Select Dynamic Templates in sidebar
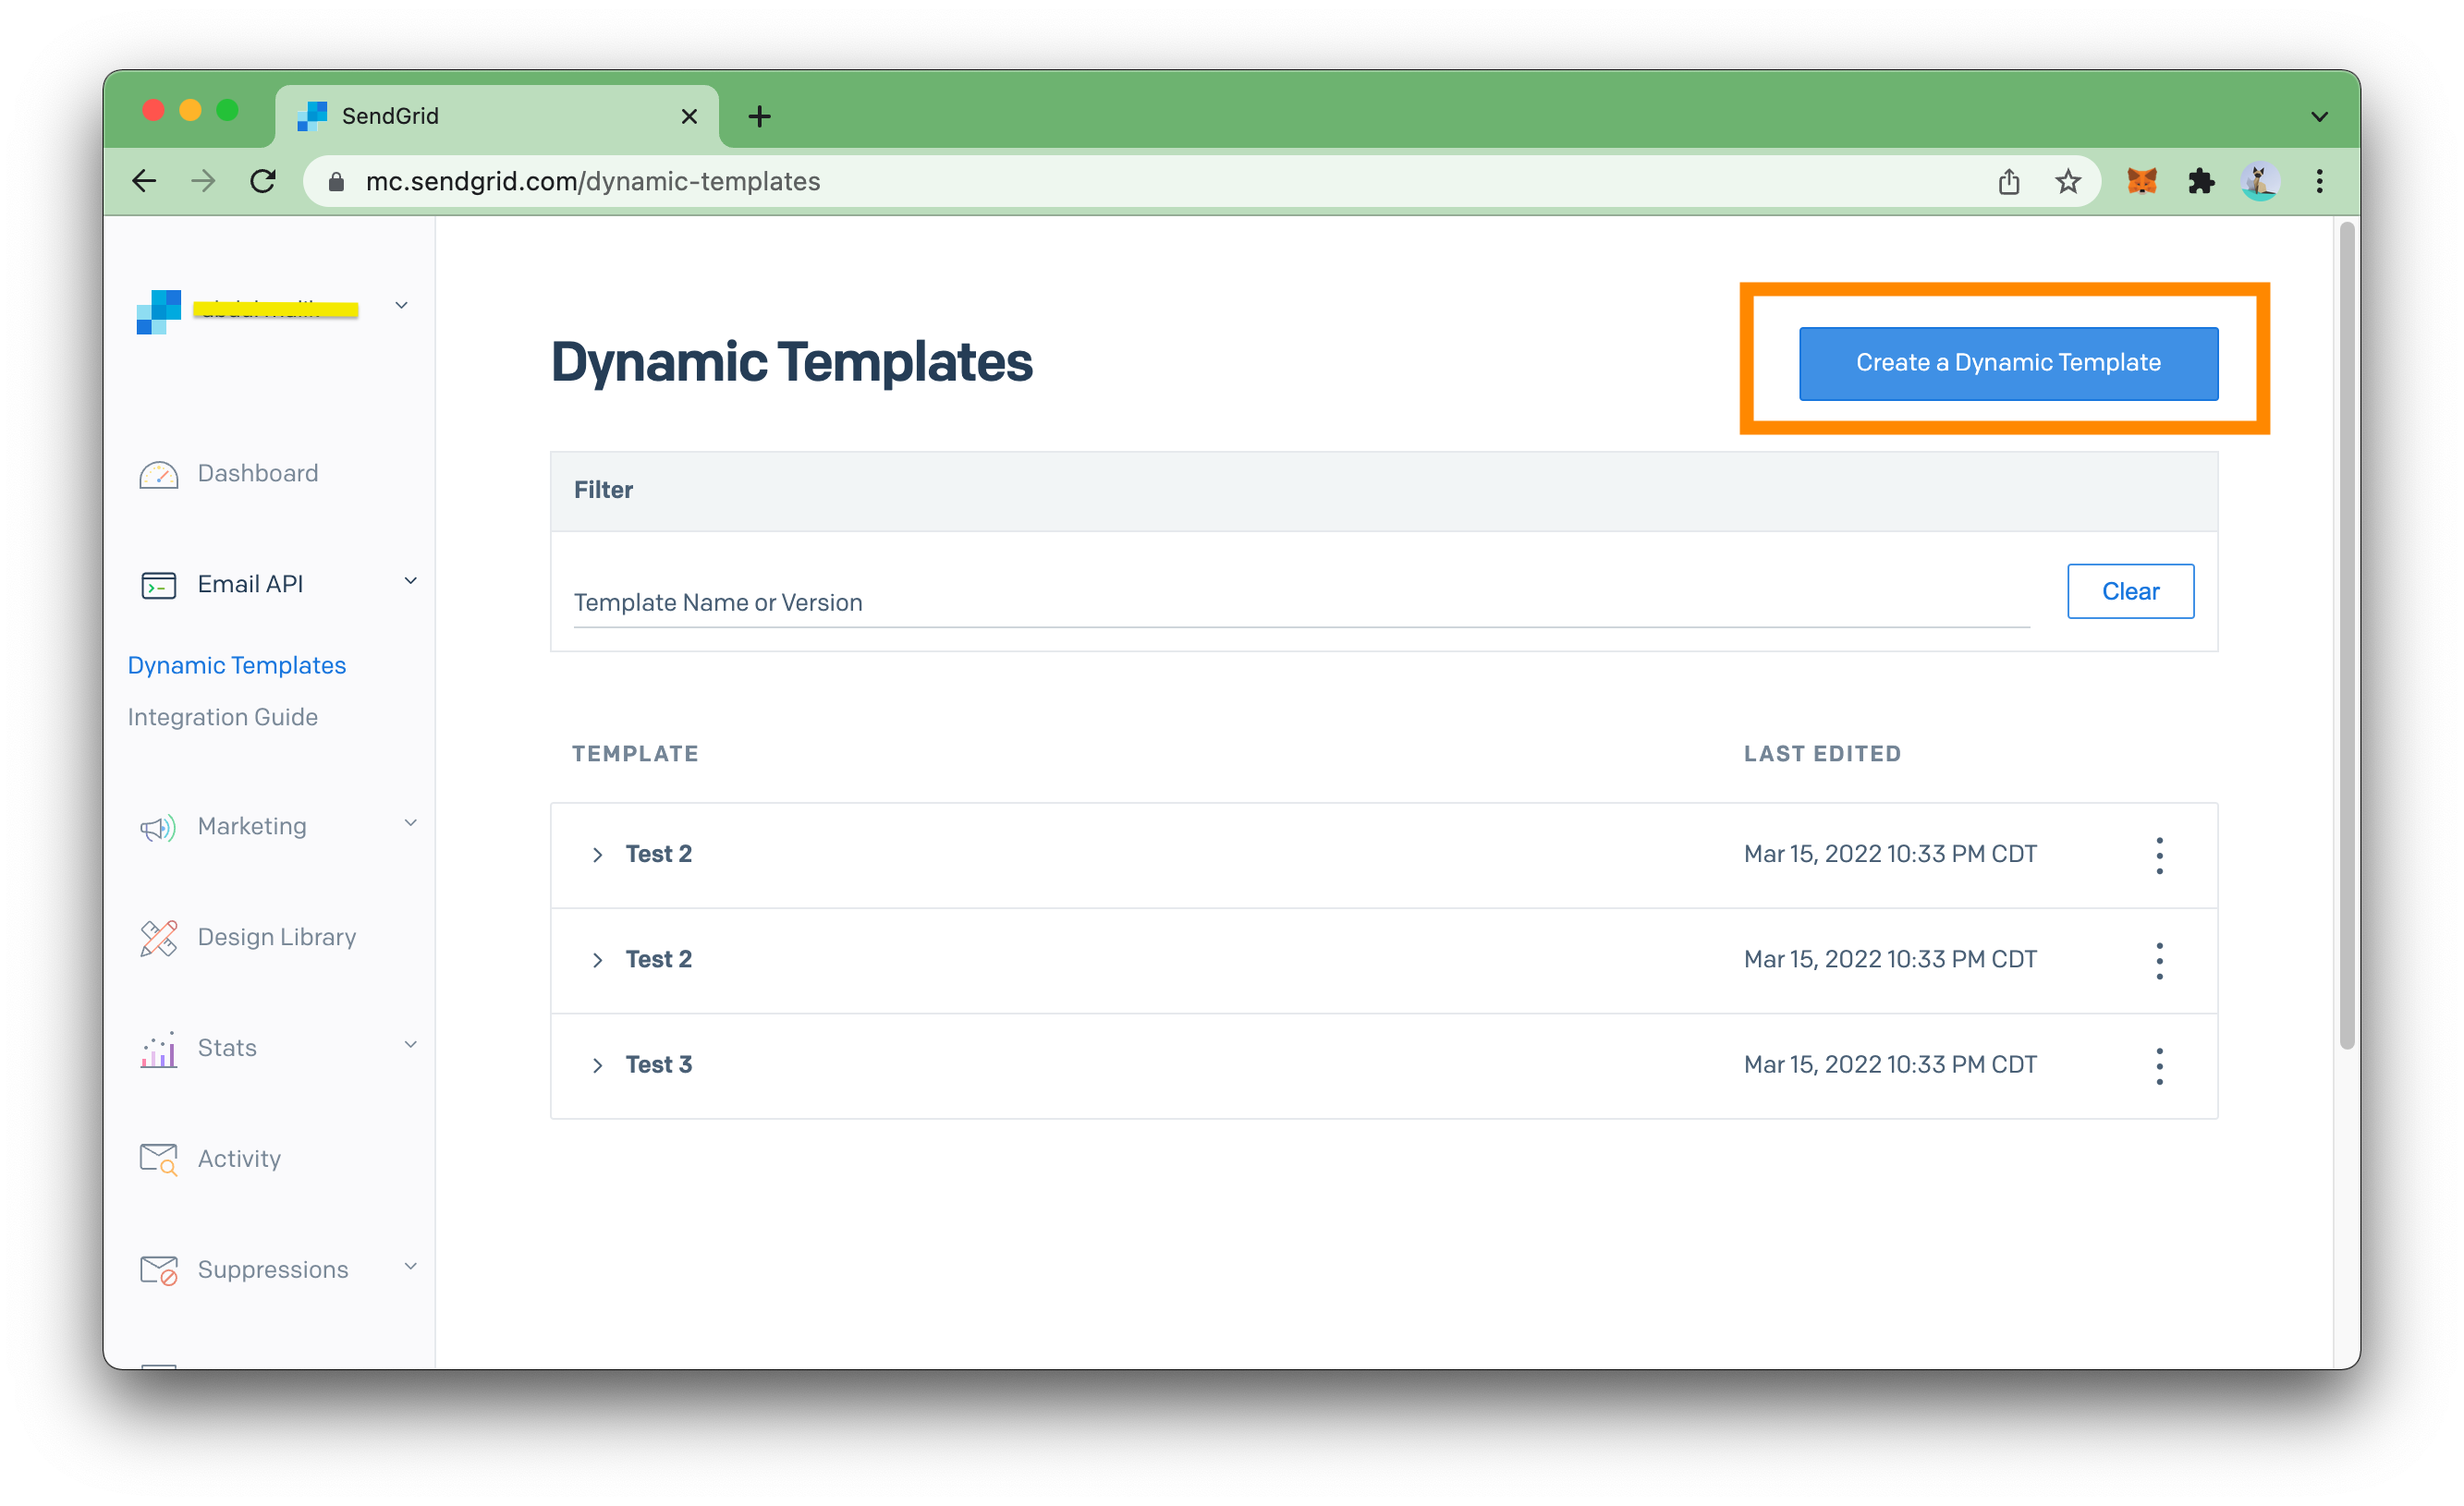The height and width of the screenshot is (1506, 2464). [x=236, y=665]
